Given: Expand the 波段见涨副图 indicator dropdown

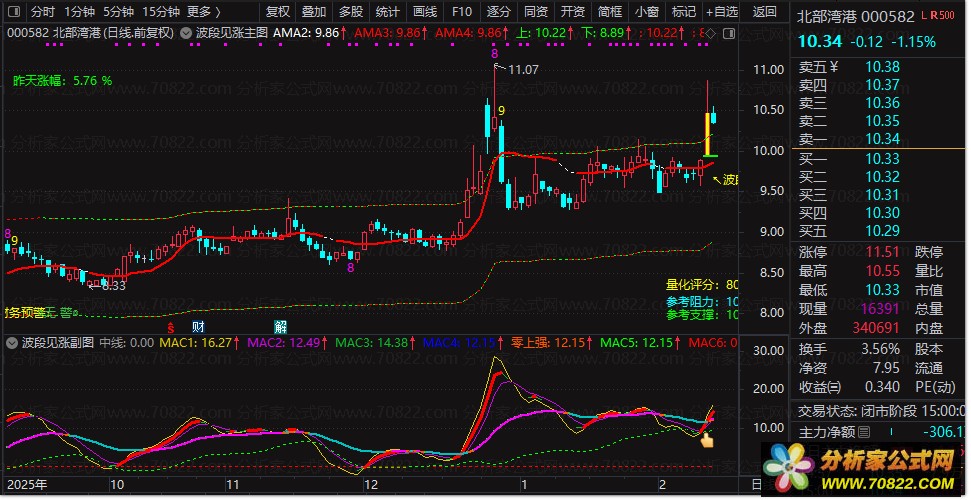Looking at the screenshot, I should (x=12, y=342).
